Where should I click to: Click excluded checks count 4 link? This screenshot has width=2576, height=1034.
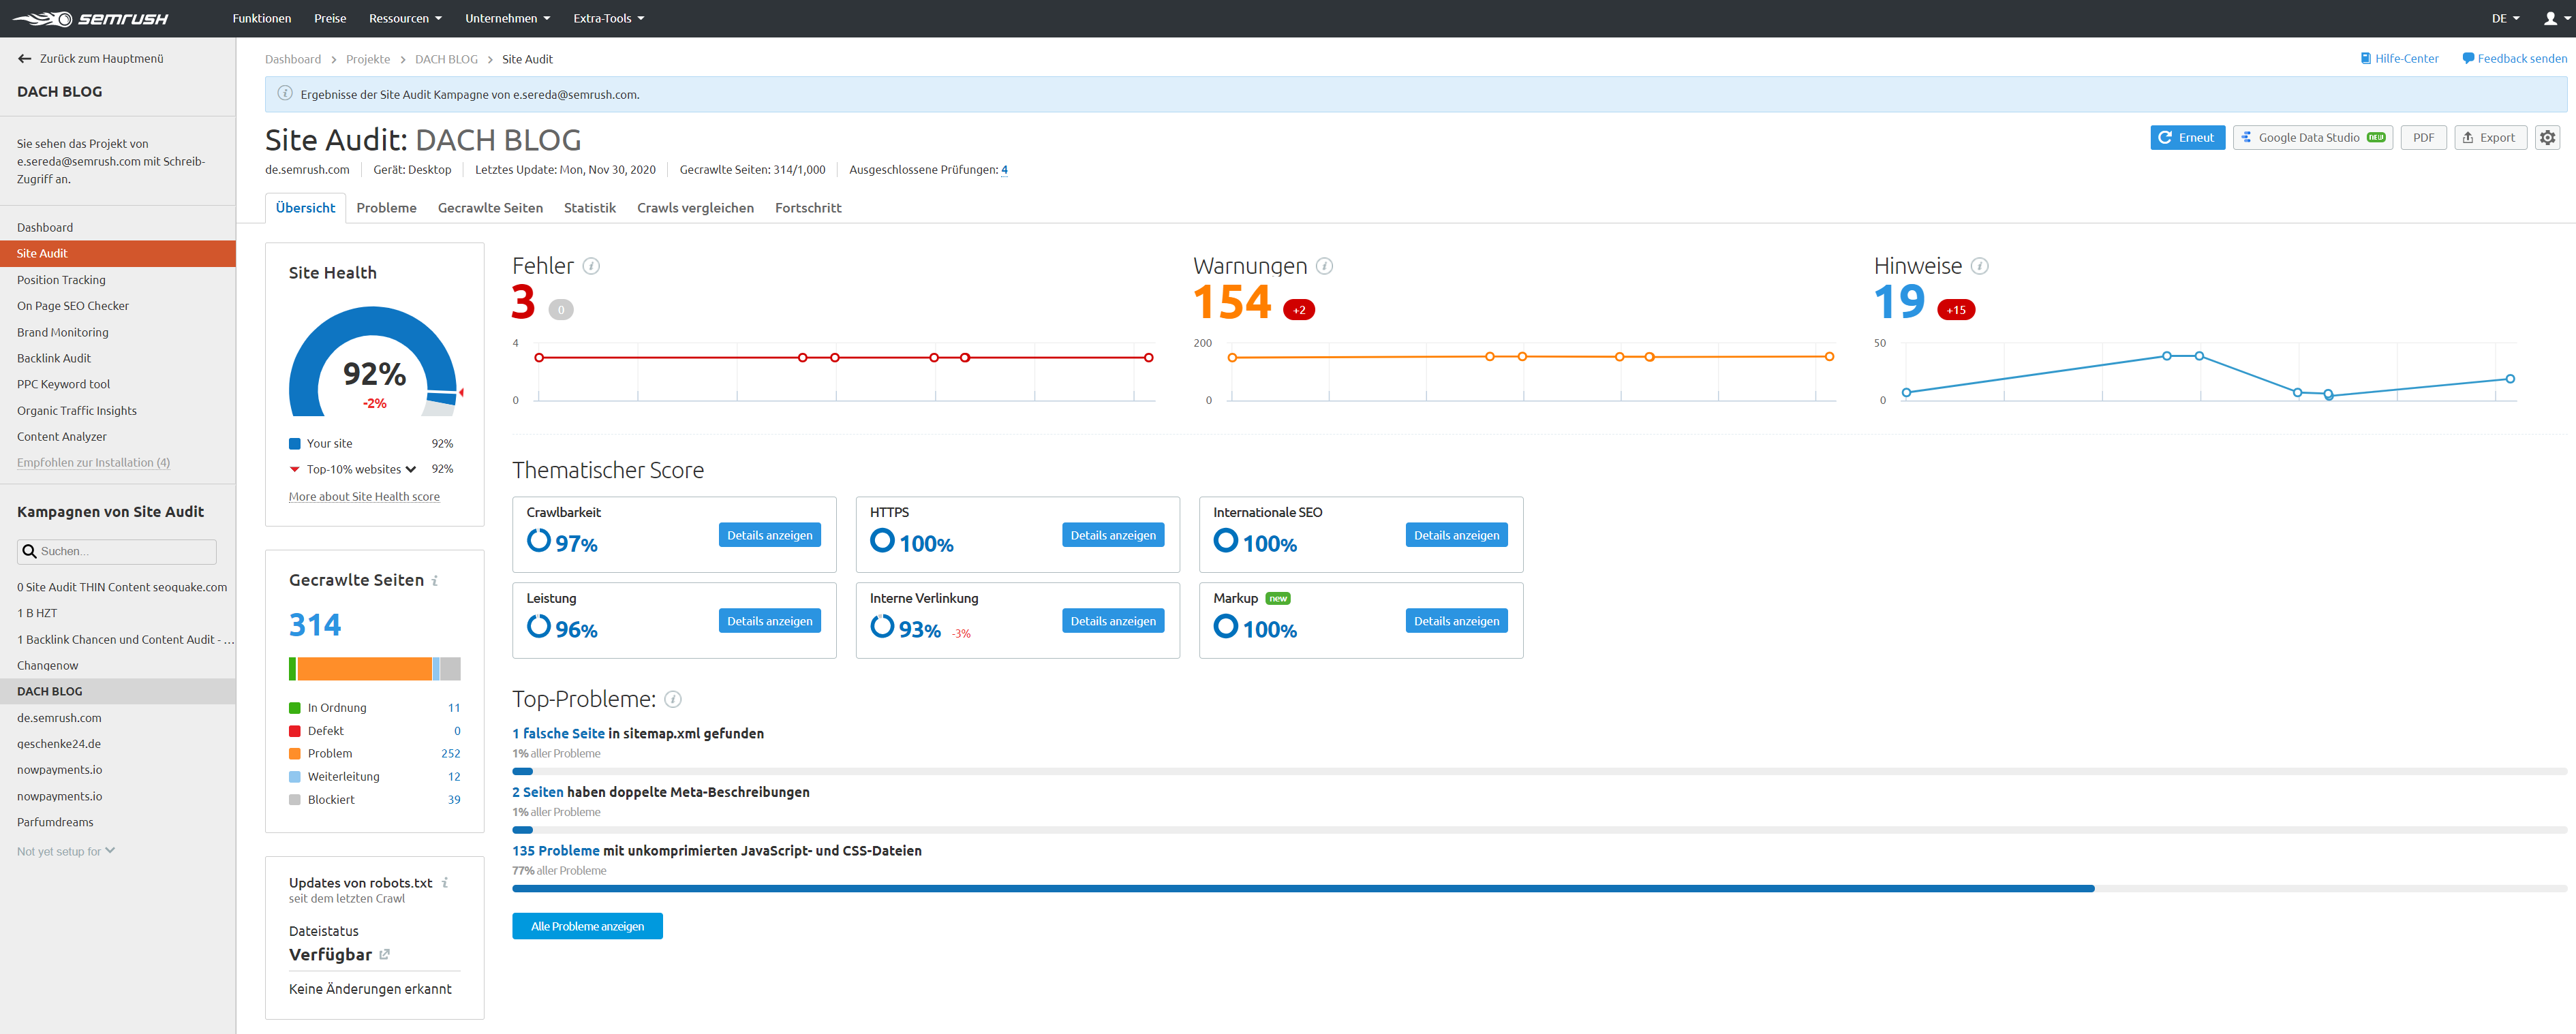[1004, 170]
